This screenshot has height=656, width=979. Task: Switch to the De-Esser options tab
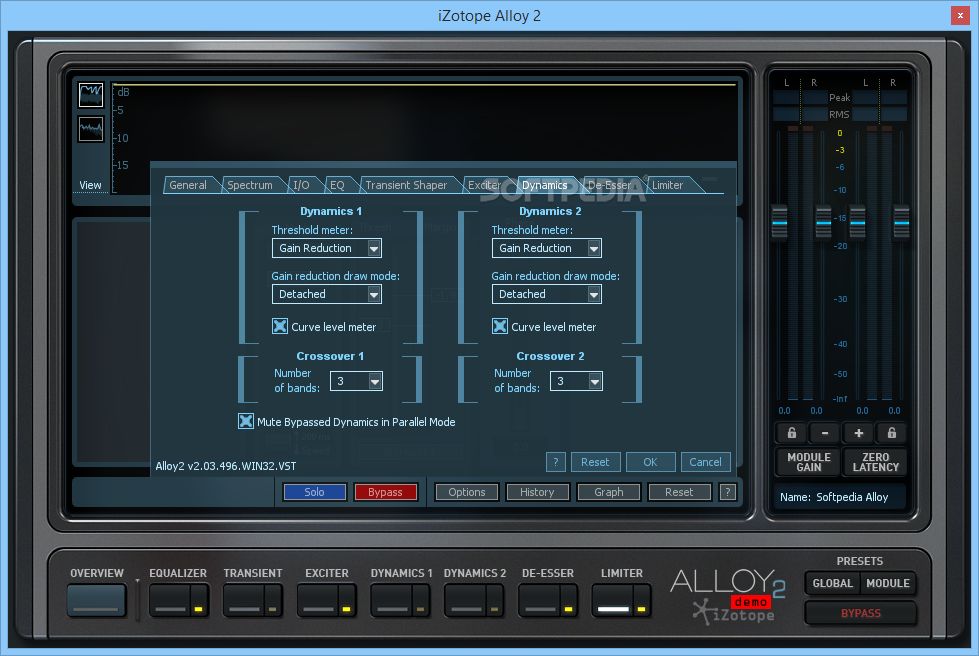609,185
